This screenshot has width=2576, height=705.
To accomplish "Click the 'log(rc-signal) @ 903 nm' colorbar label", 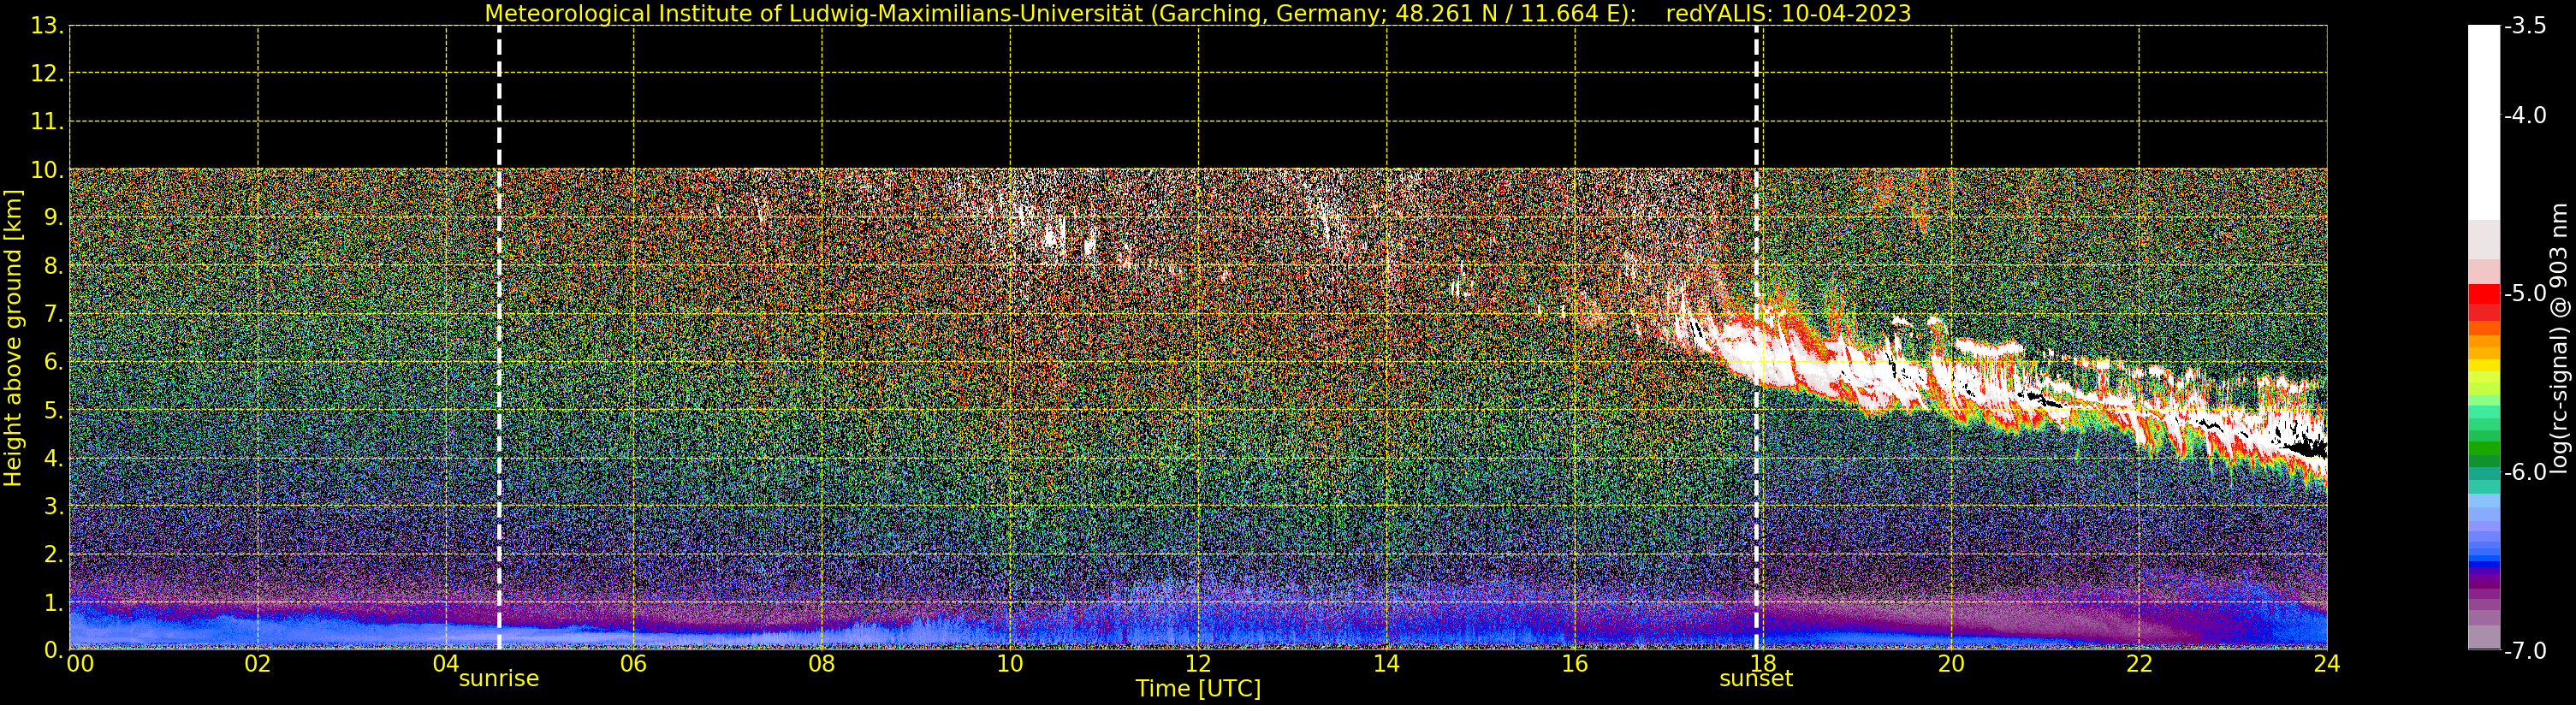I will 2560,338.
